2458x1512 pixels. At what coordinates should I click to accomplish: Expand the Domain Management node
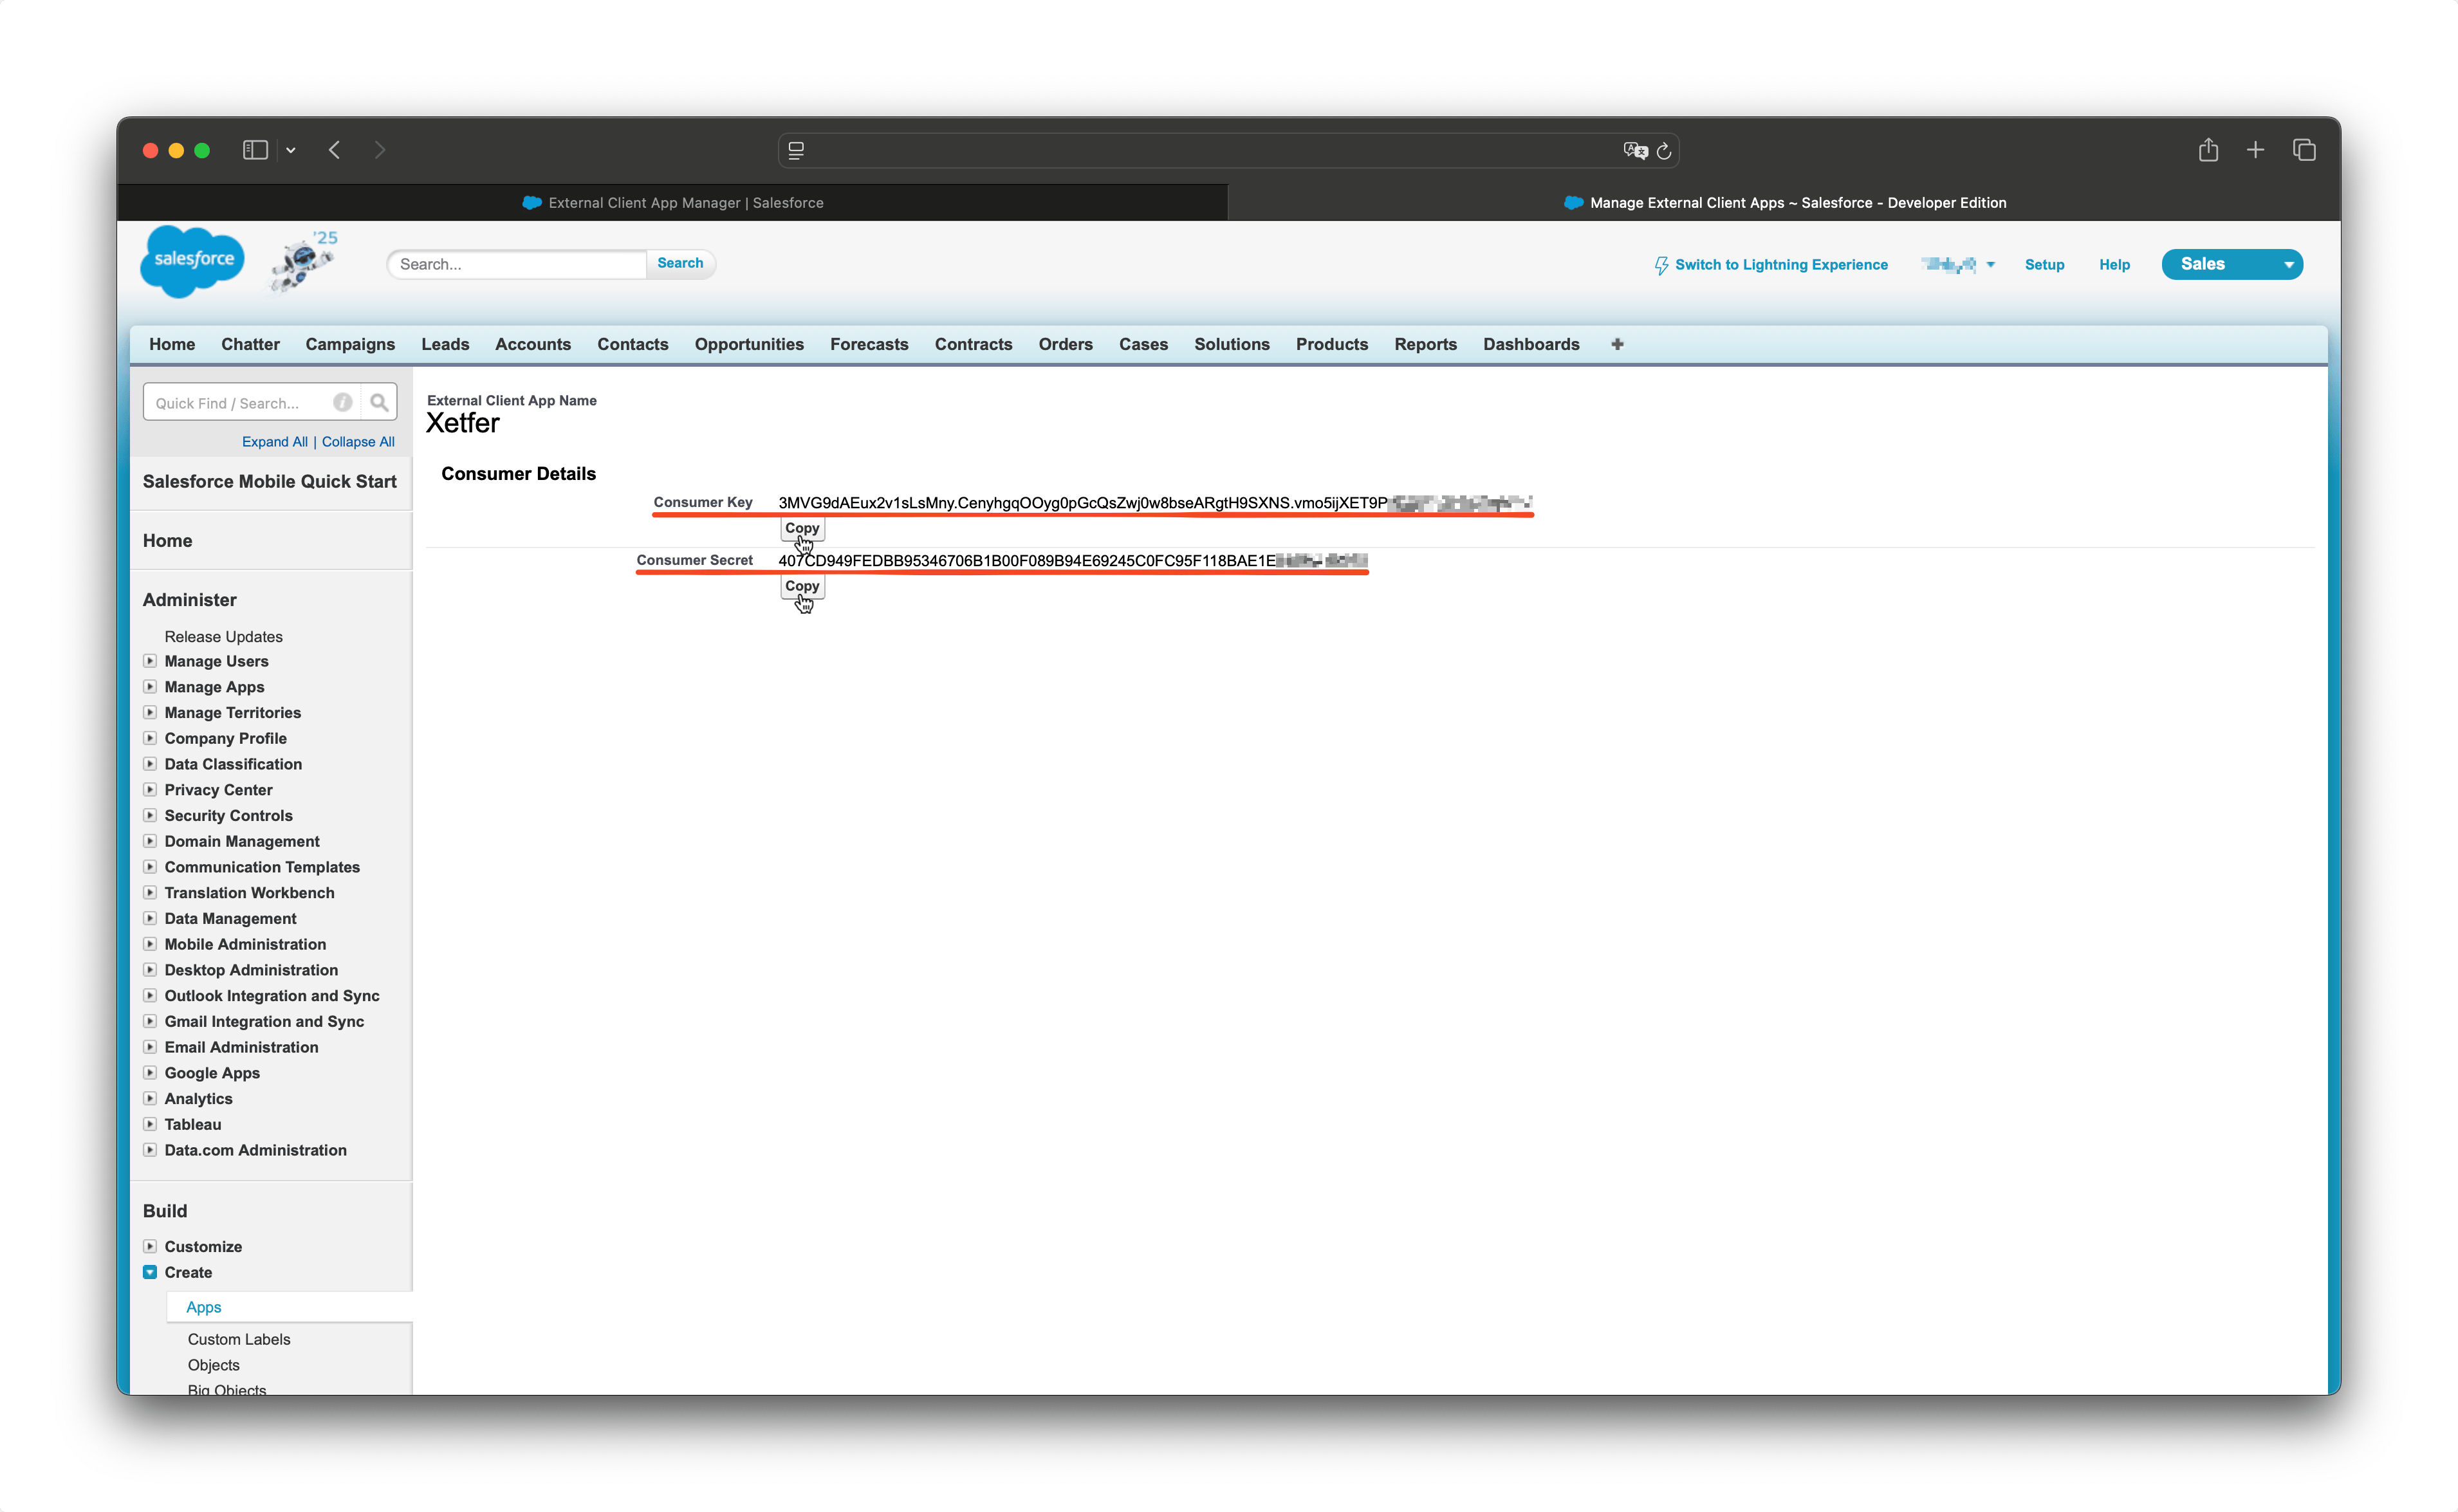tap(150, 841)
